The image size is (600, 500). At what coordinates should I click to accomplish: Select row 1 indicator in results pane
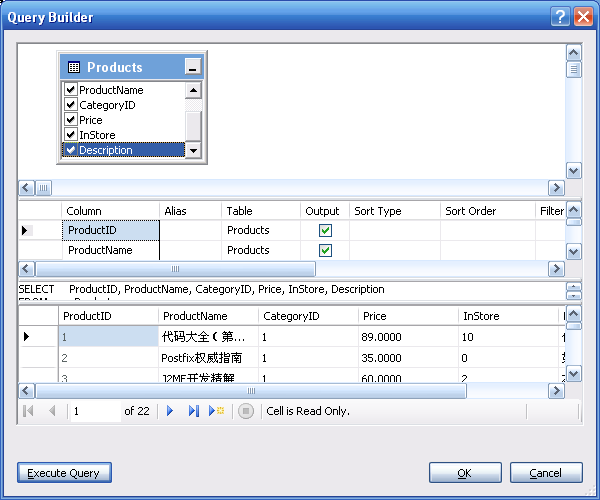pyautogui.click(x=26, y=337)
